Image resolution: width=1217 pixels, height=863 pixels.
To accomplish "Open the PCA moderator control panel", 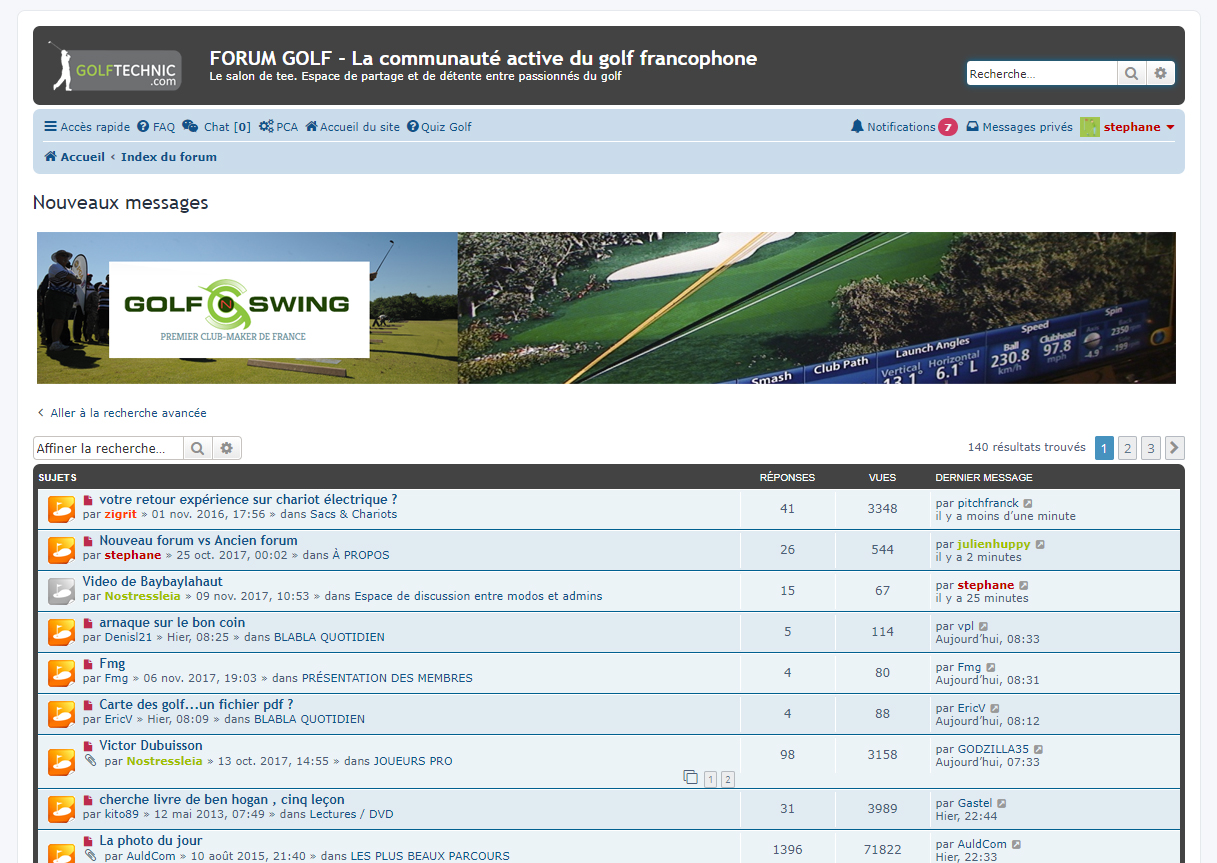I will pyautogui.click(x=278, y=127).
